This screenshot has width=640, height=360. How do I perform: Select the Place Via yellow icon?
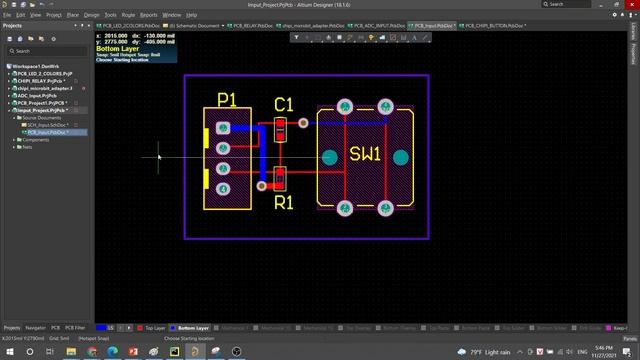(371, 38)
